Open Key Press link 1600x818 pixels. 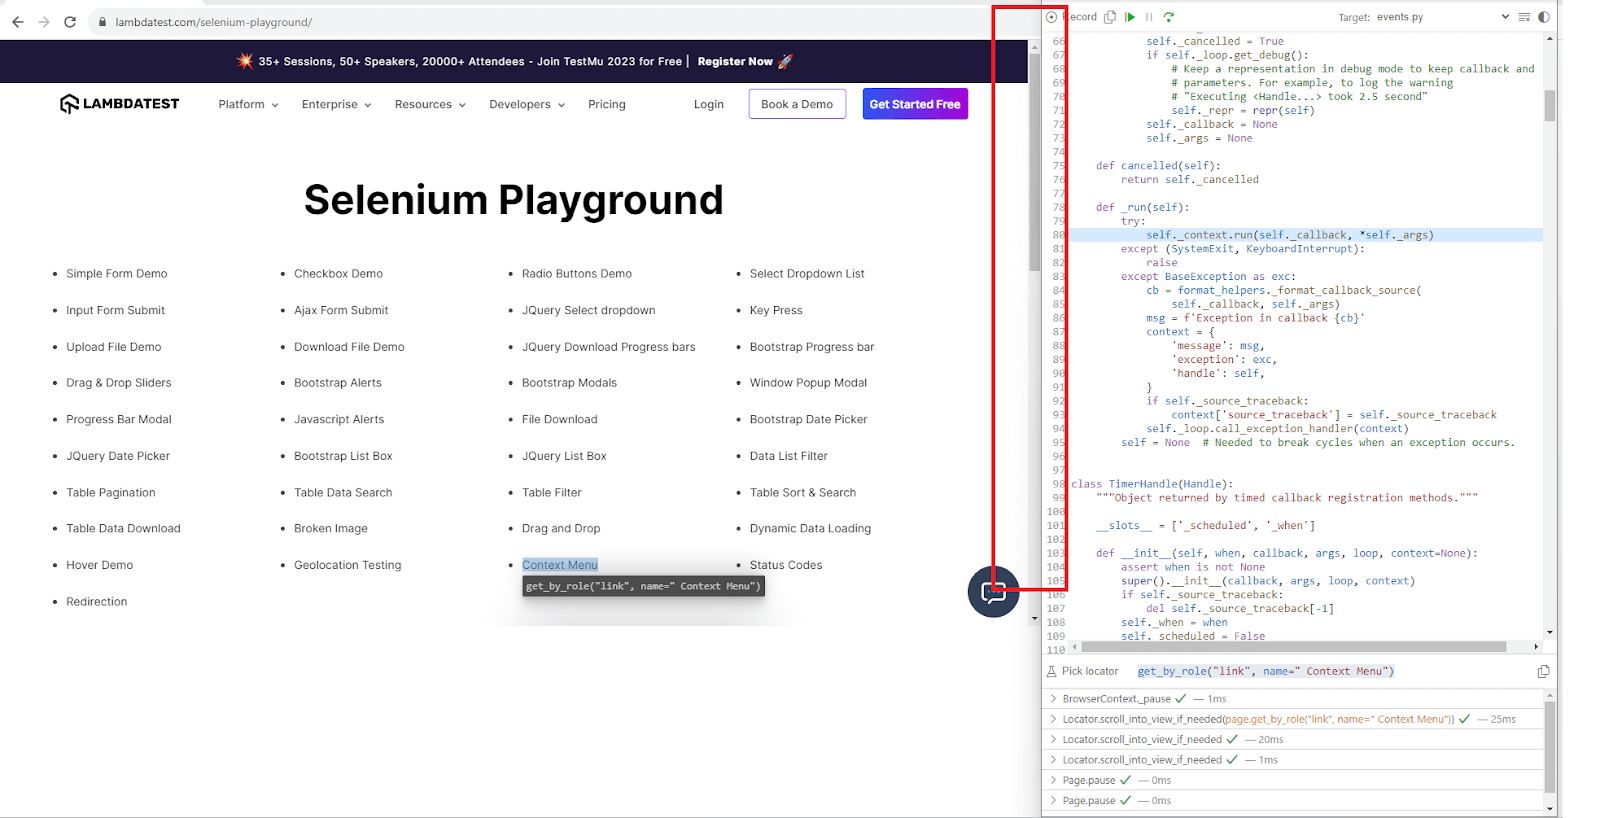[x=776, y=310]
